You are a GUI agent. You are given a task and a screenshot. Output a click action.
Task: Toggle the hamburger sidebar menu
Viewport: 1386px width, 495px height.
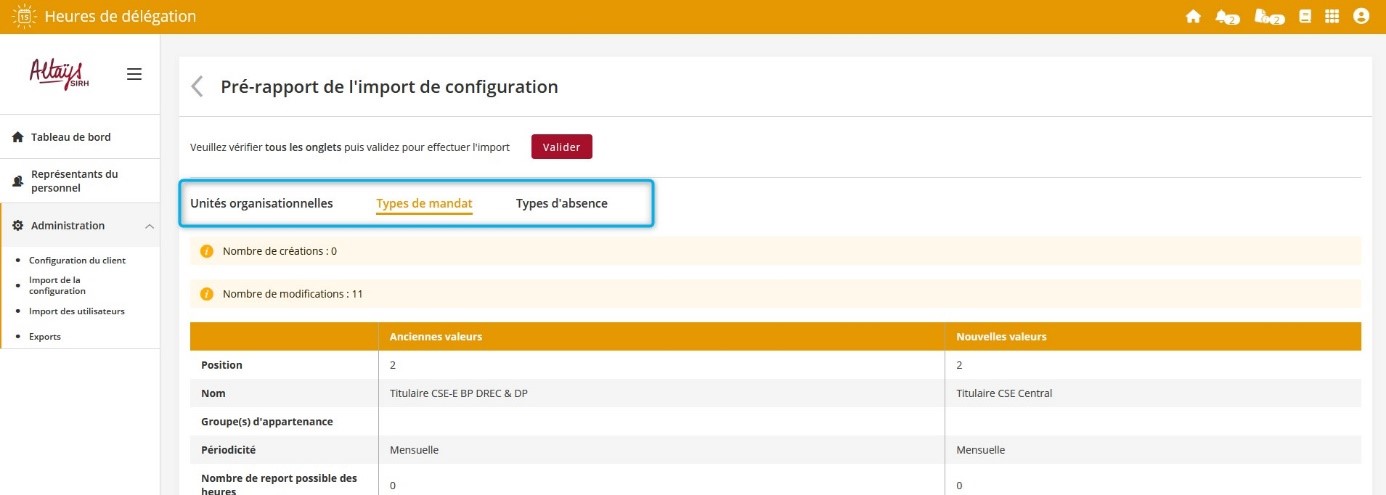[x=134, y=74]
